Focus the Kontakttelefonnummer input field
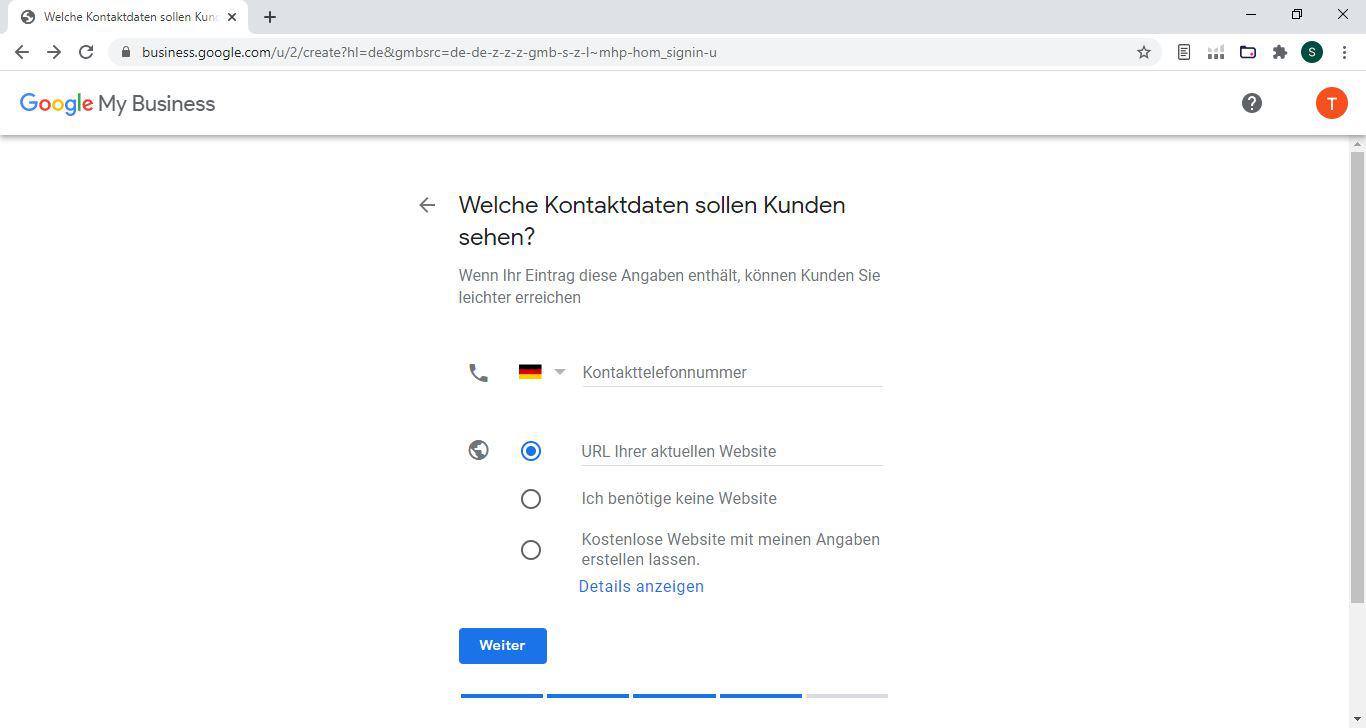Image resolution: width=1366 pixels, height=728 pixels. pyautogui.click(x=731, y=372)
